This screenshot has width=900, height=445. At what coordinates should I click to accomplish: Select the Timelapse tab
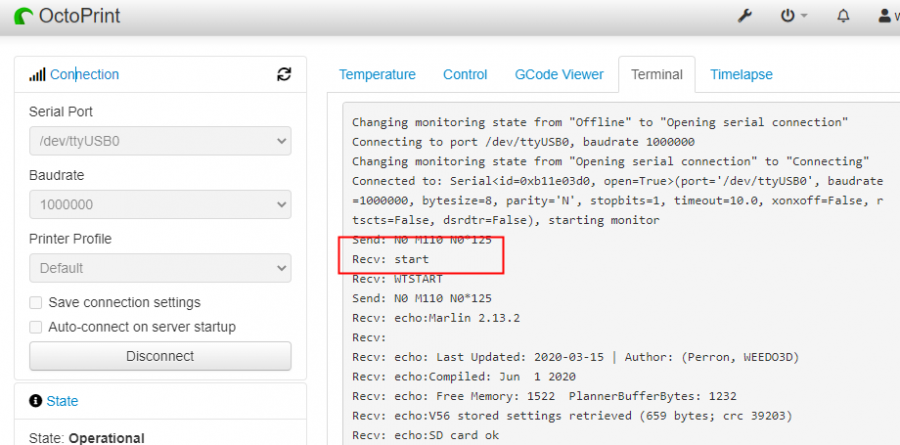point(741,75)
